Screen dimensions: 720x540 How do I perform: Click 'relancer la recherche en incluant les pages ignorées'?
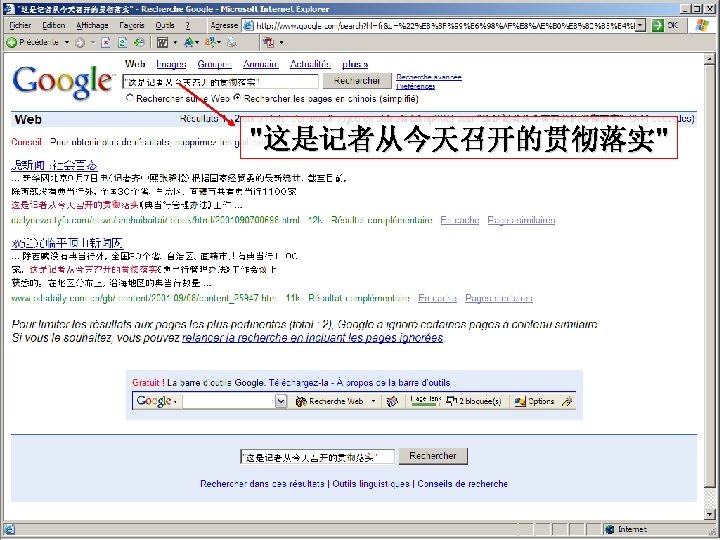pos(313,338)
